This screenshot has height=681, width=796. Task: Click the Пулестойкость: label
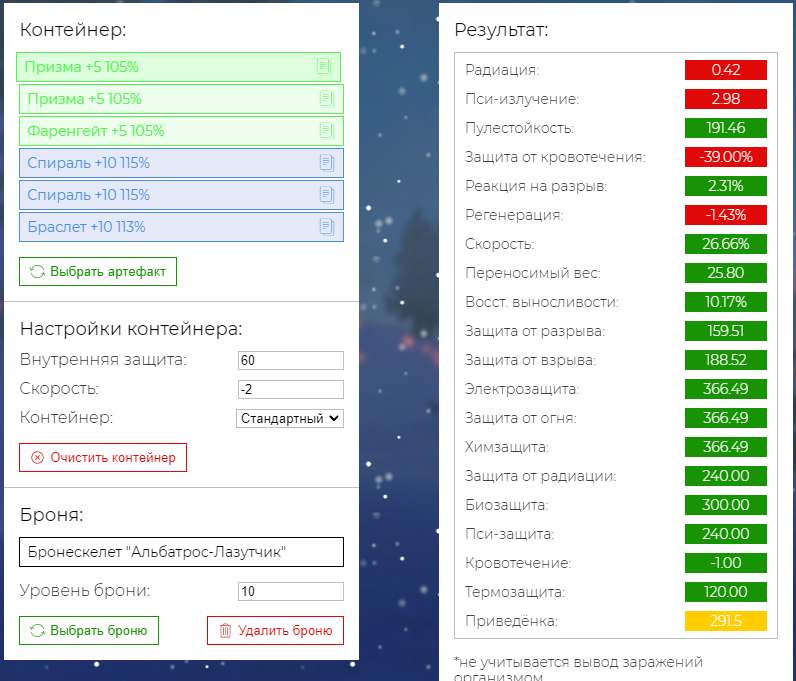[519, 128]
